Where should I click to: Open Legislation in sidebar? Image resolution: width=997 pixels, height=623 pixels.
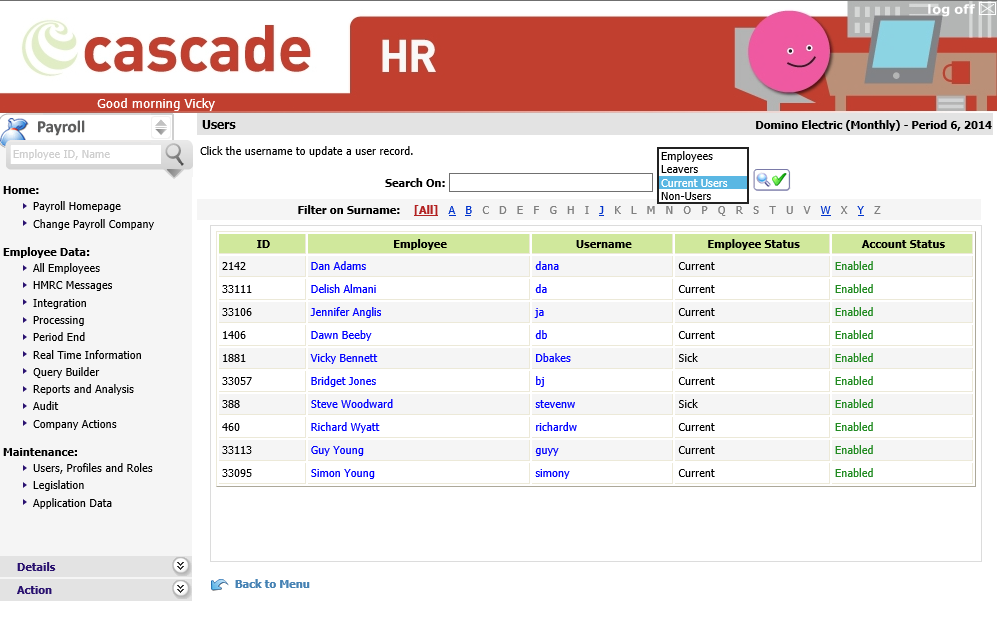pos(58,485)
